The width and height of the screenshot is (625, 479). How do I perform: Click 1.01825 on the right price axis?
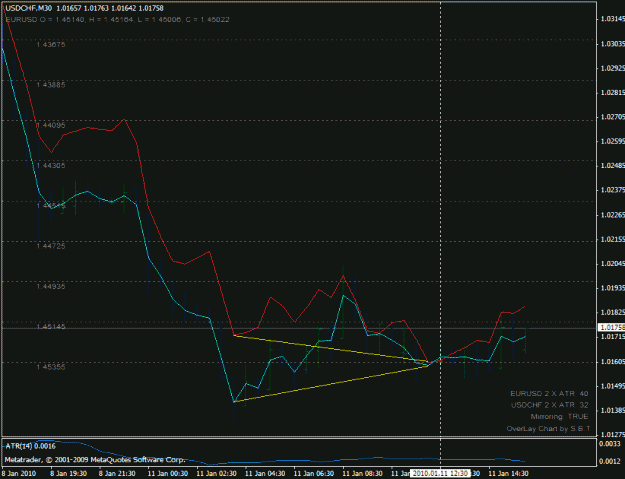click(x=613, y=312)
